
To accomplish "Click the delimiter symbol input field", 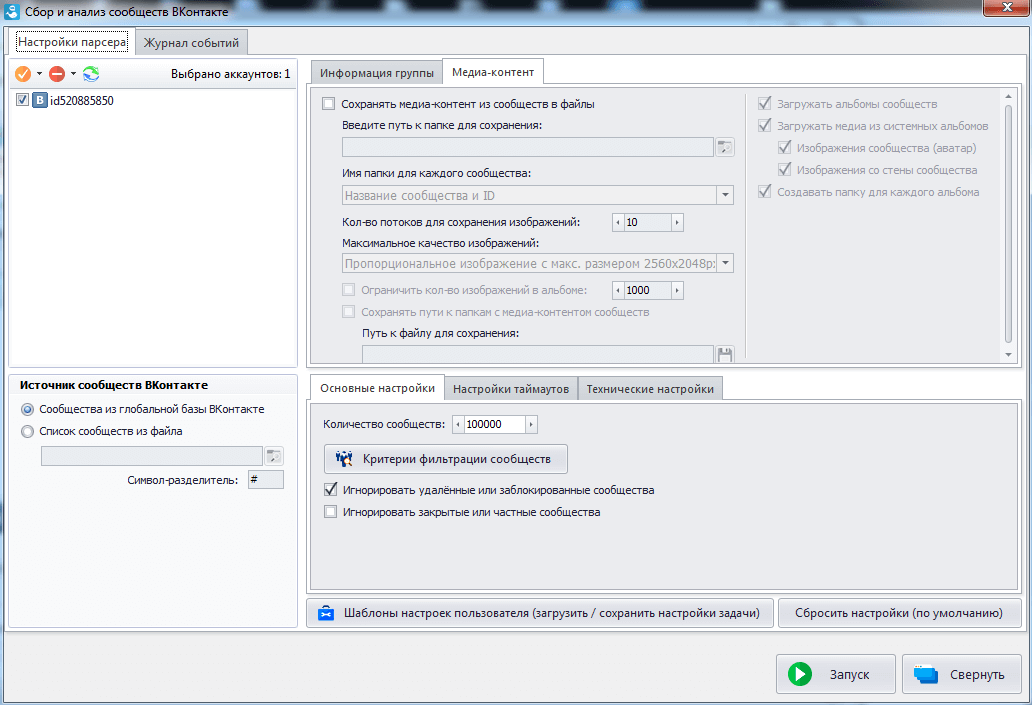I will [x=266, y=480].
